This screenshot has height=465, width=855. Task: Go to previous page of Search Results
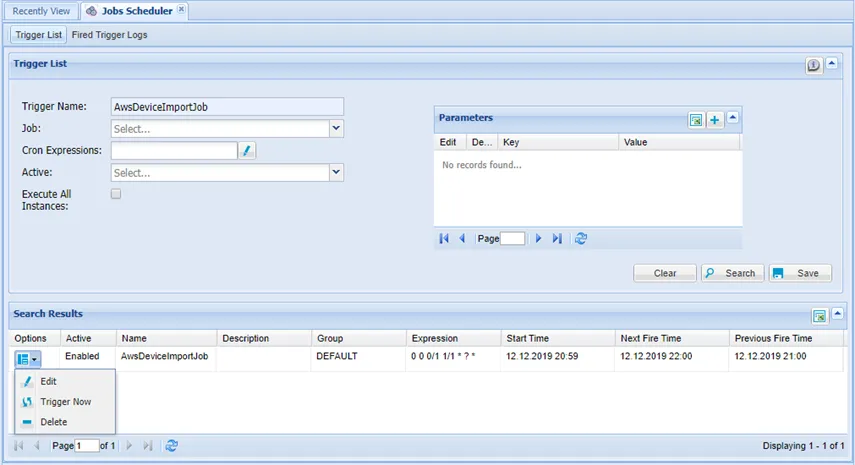pos(37,445)
